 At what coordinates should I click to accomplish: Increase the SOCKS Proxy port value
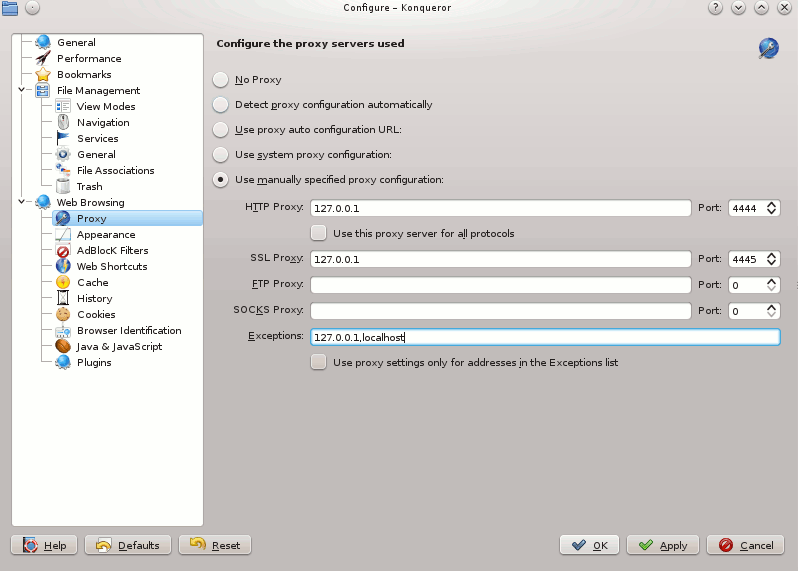click(x=772, y=307)
